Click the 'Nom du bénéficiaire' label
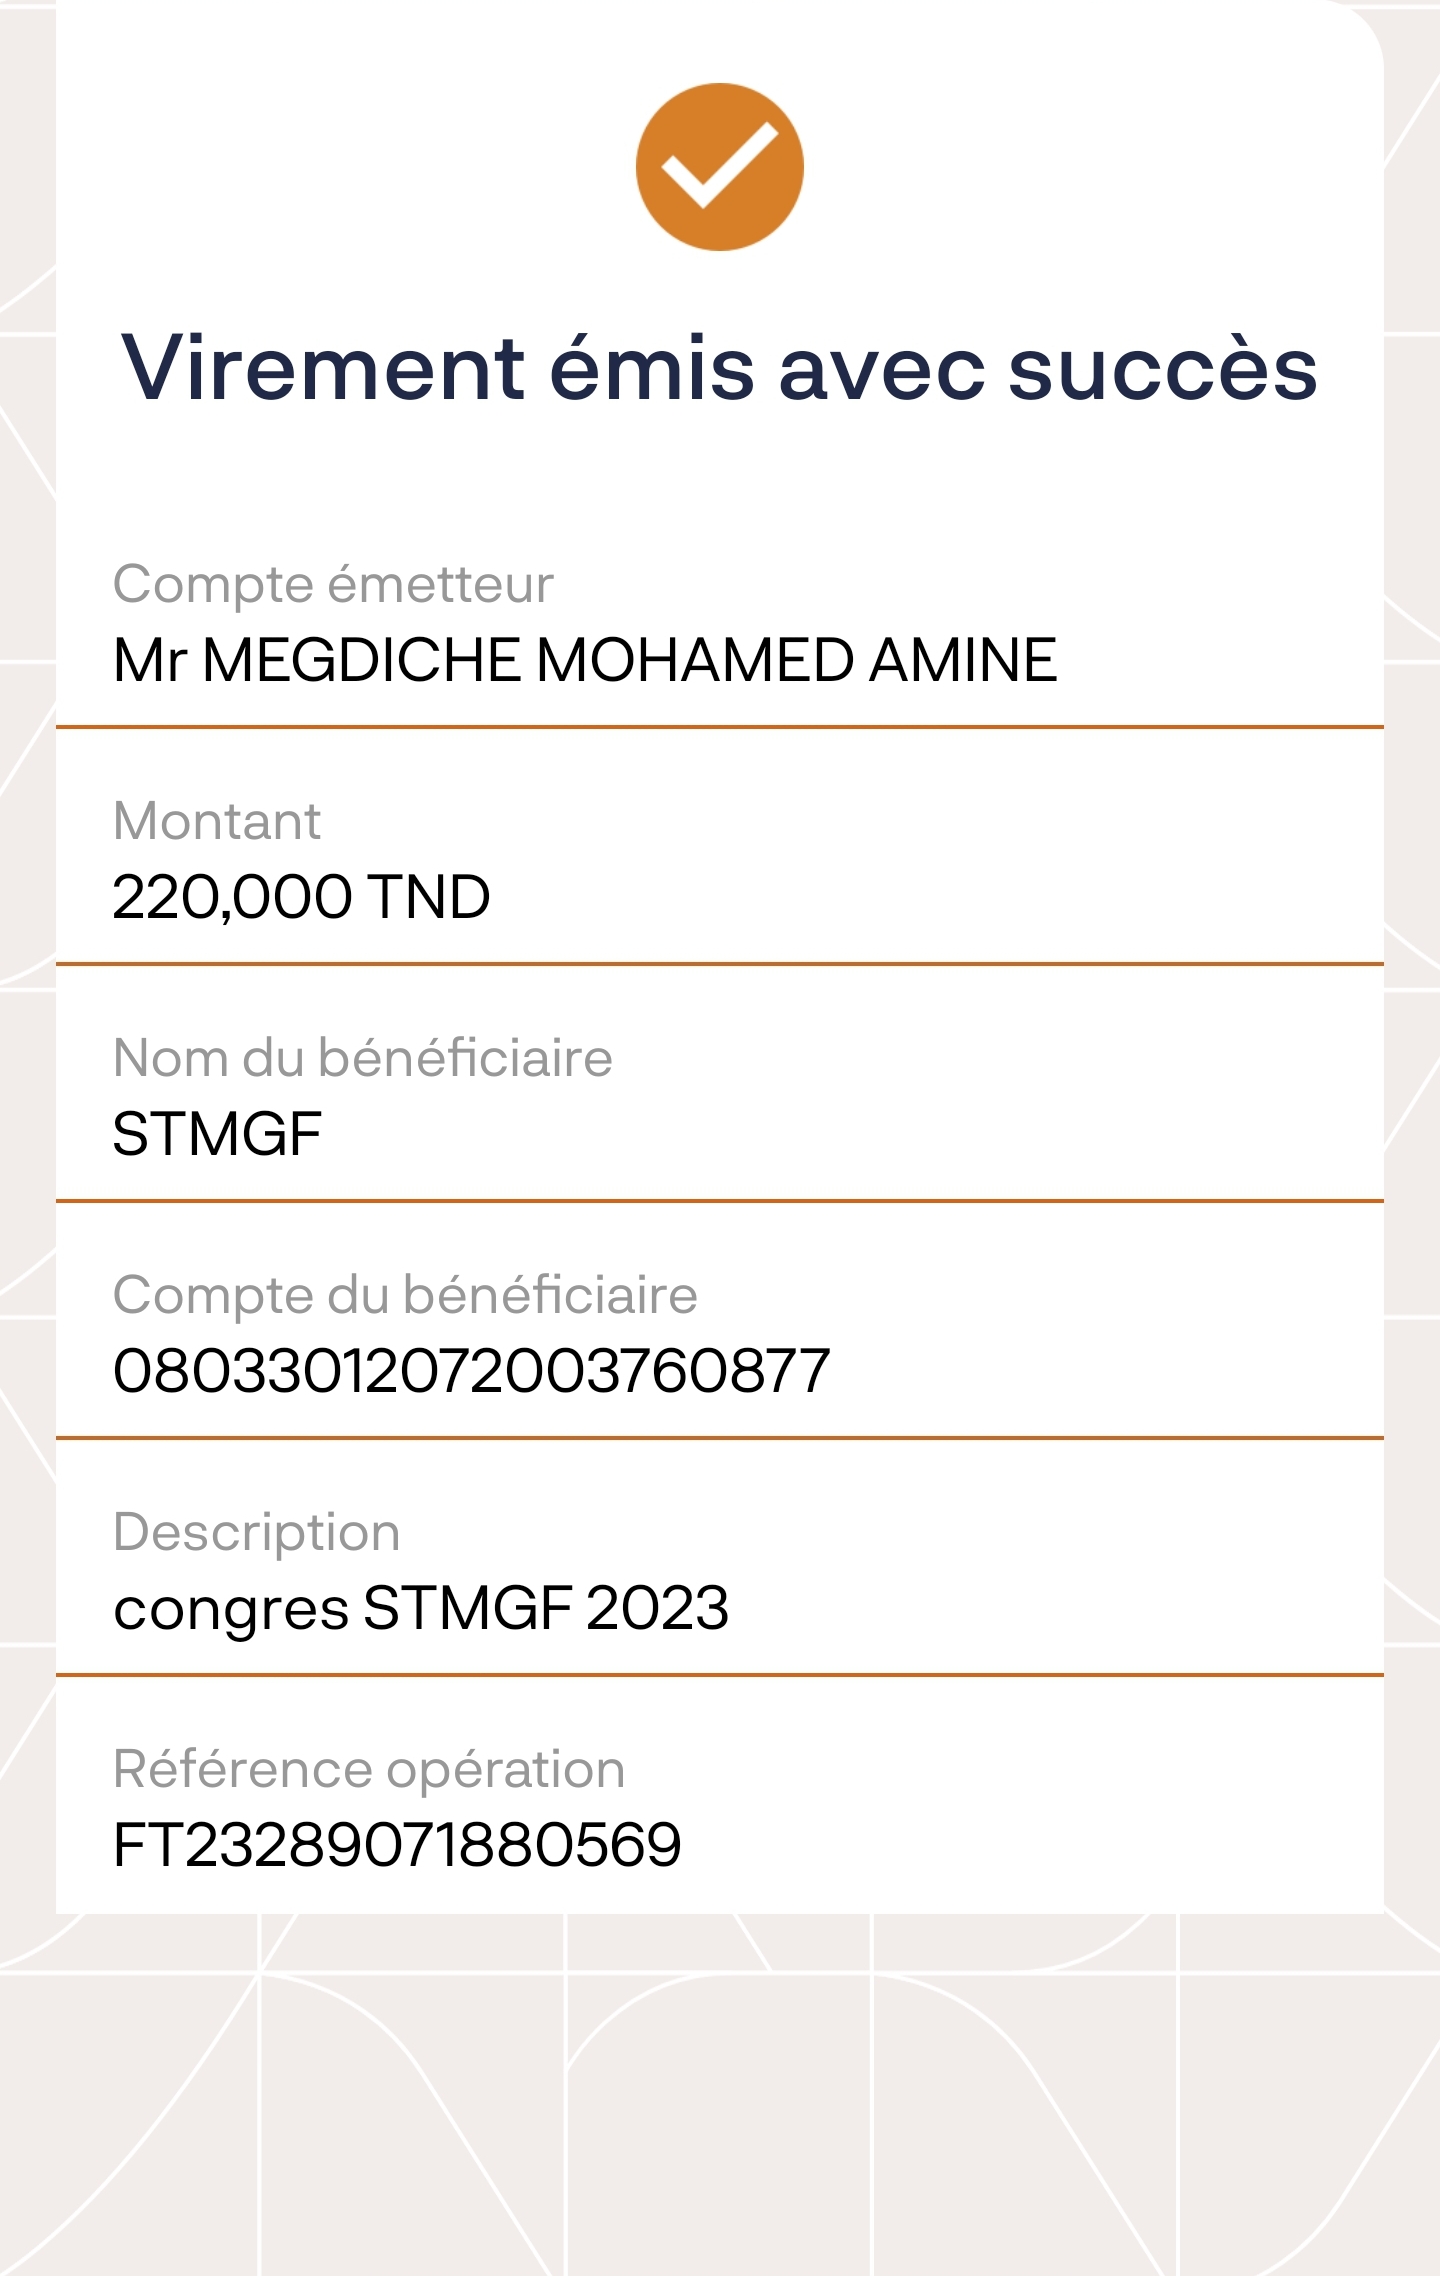The height and width of the screenshot is (2276, 1440). [363, 1058]
